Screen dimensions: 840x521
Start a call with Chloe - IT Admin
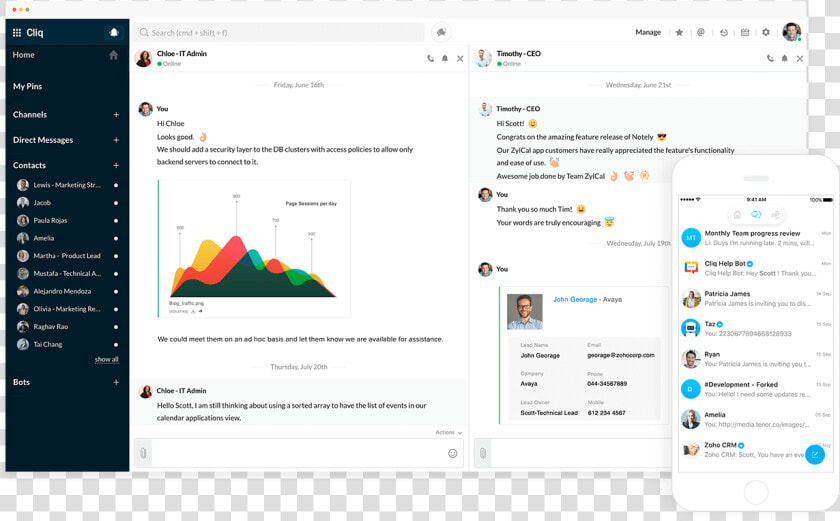pos(431,58)
